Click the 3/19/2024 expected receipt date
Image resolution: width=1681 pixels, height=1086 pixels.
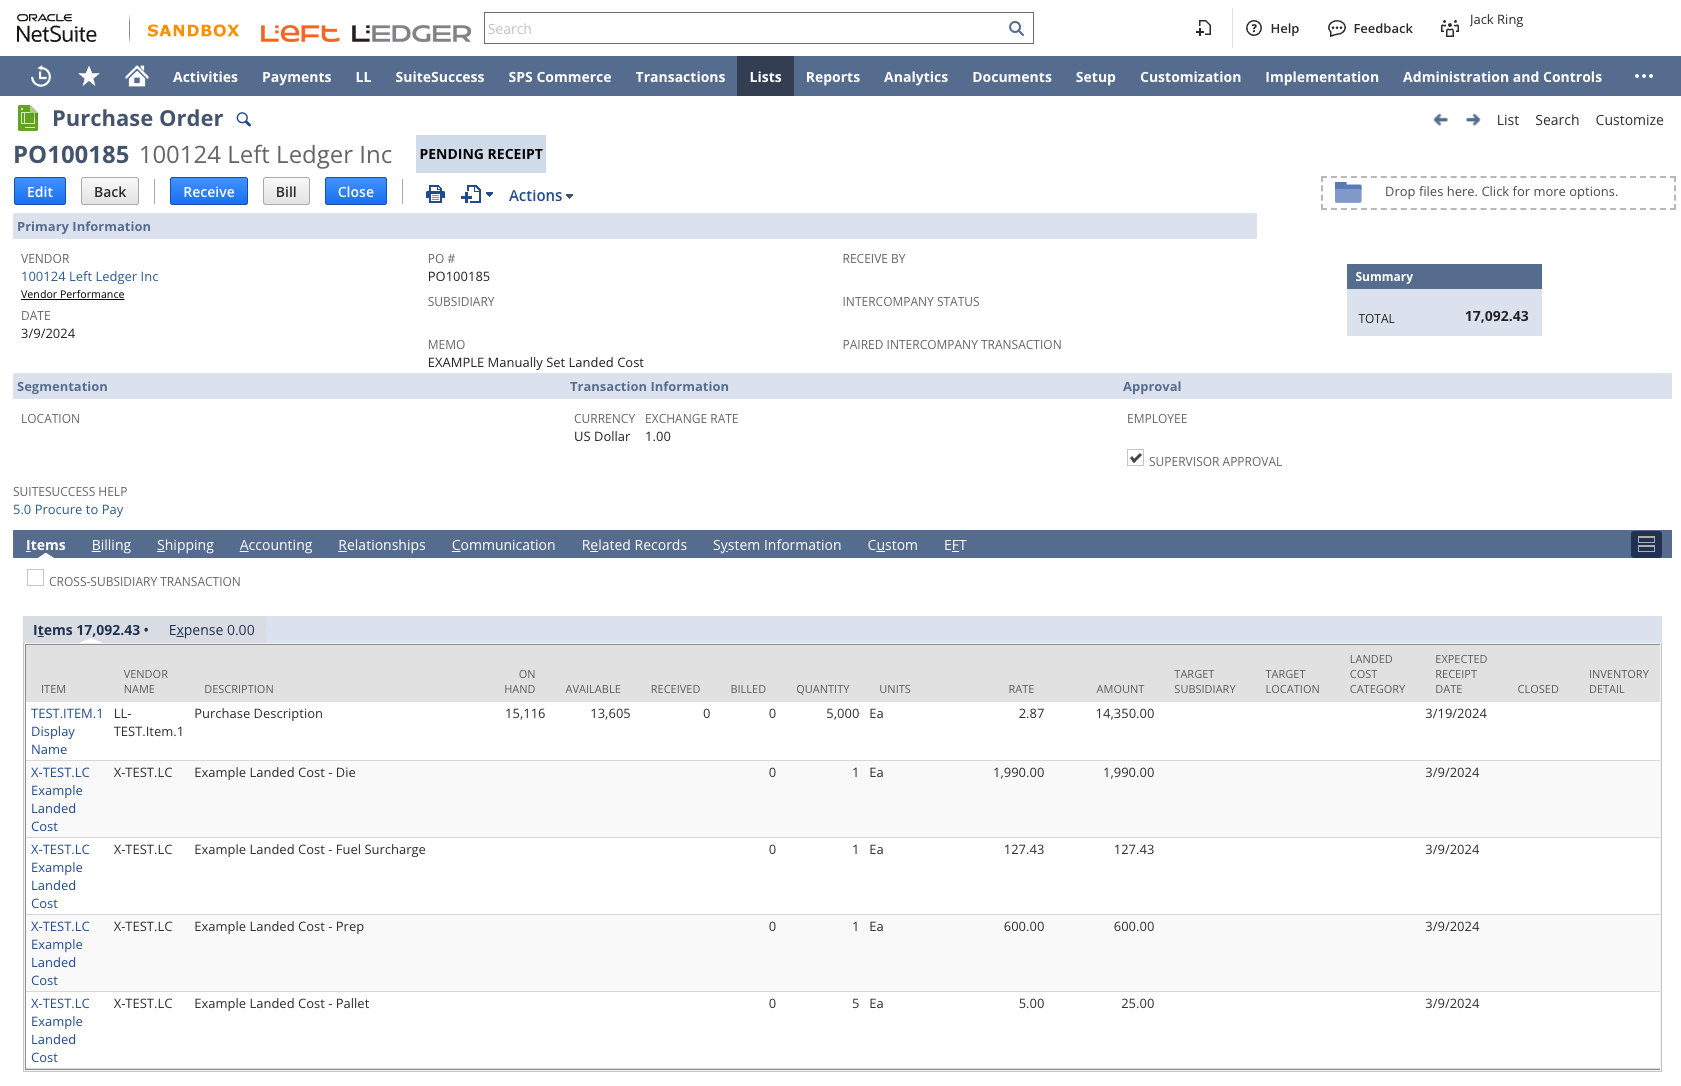[x=1456, y=714]
